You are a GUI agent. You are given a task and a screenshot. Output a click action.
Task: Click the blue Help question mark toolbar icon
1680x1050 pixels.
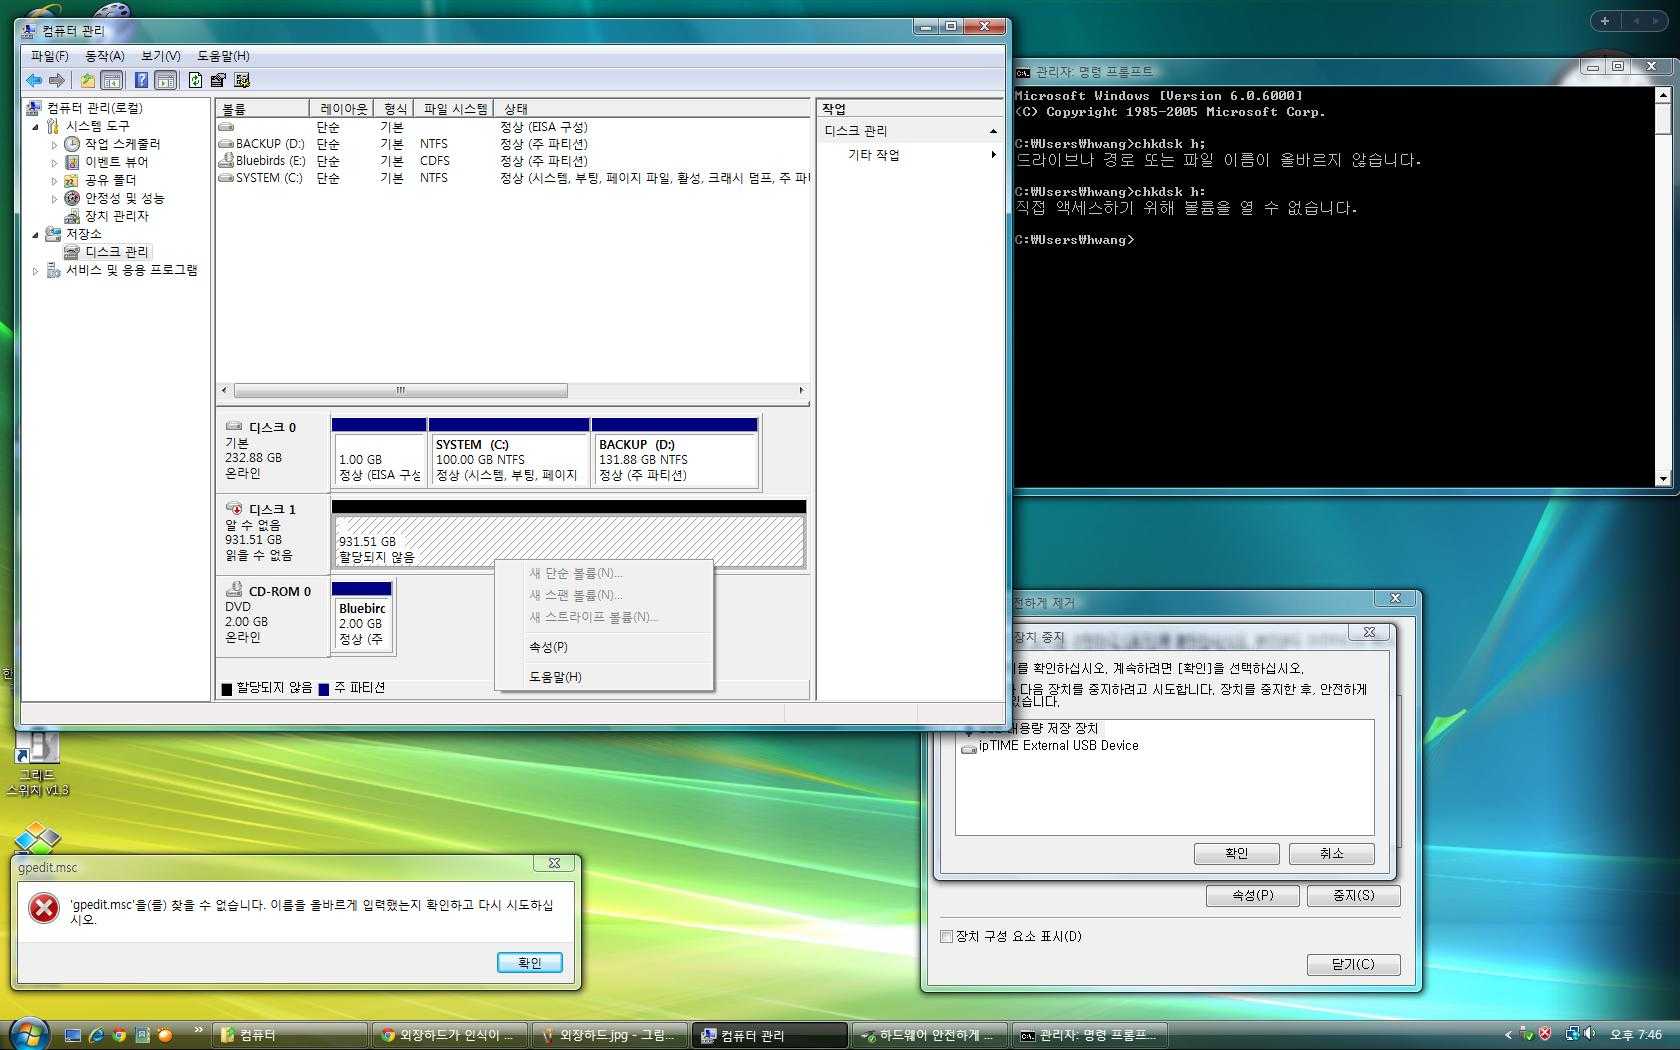(x=142, y=80)
